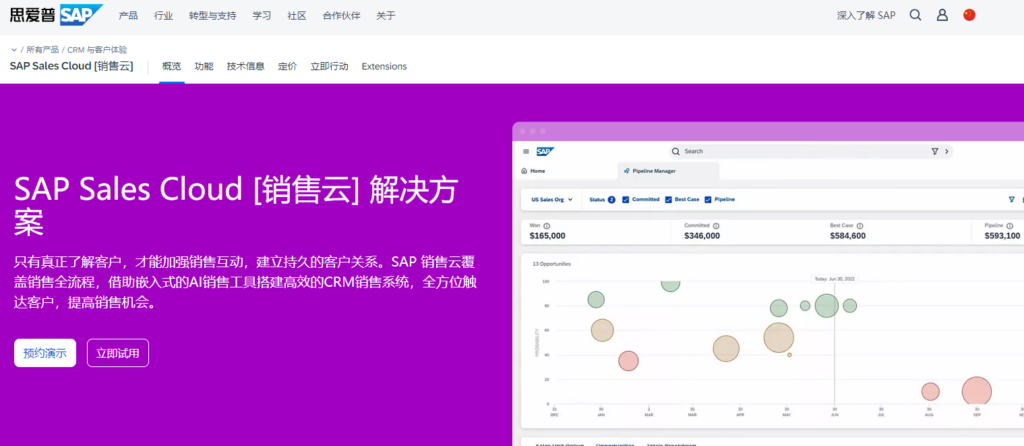The width and height of the screenshot is (1024, 446).
Task: Expand the breadcrumb chevron before 所有产品
Action: pyautogui.click(x=14, y=50)
